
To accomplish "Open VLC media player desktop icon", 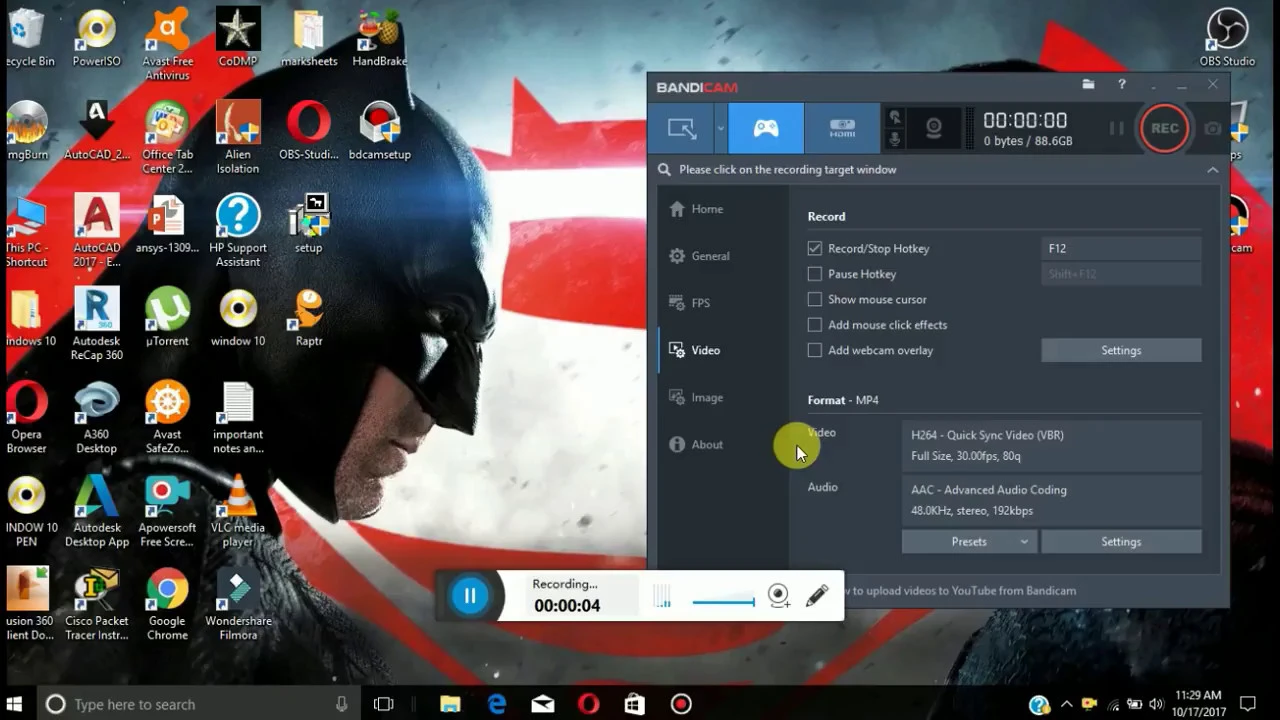I will coord(238,511).
